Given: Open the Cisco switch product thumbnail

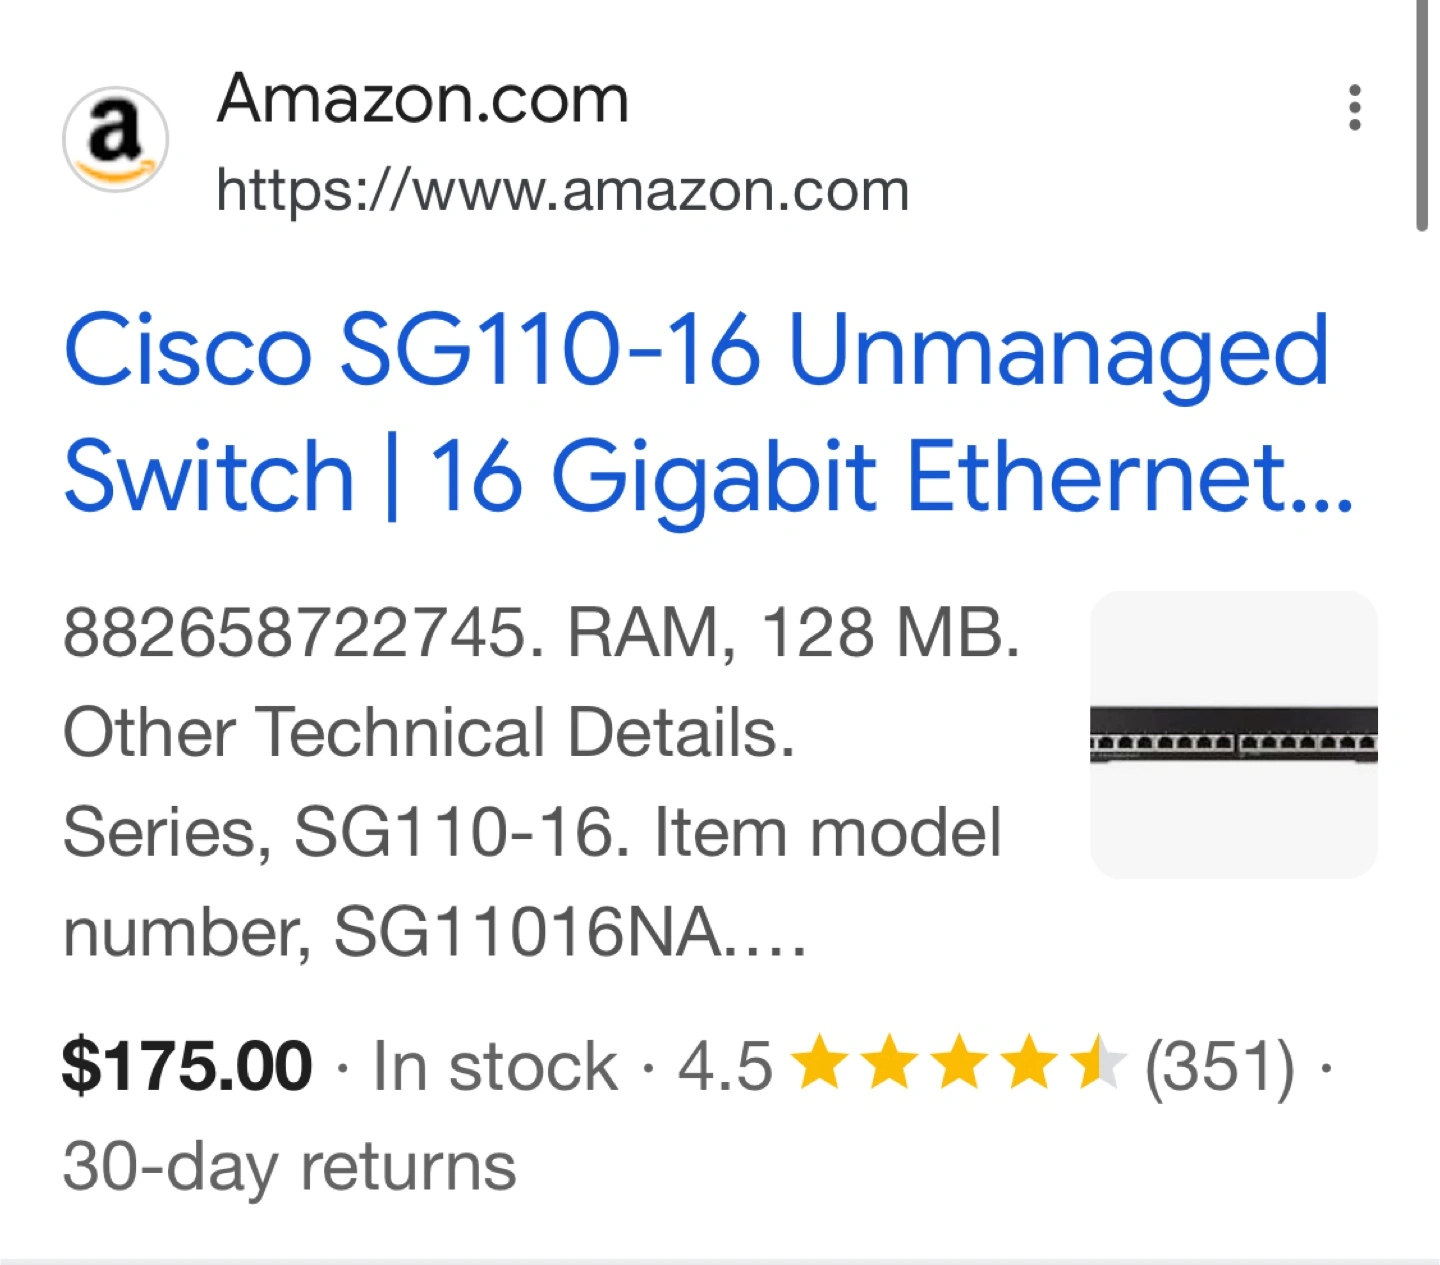Looking at the screenshot, I should point(1233,735).
